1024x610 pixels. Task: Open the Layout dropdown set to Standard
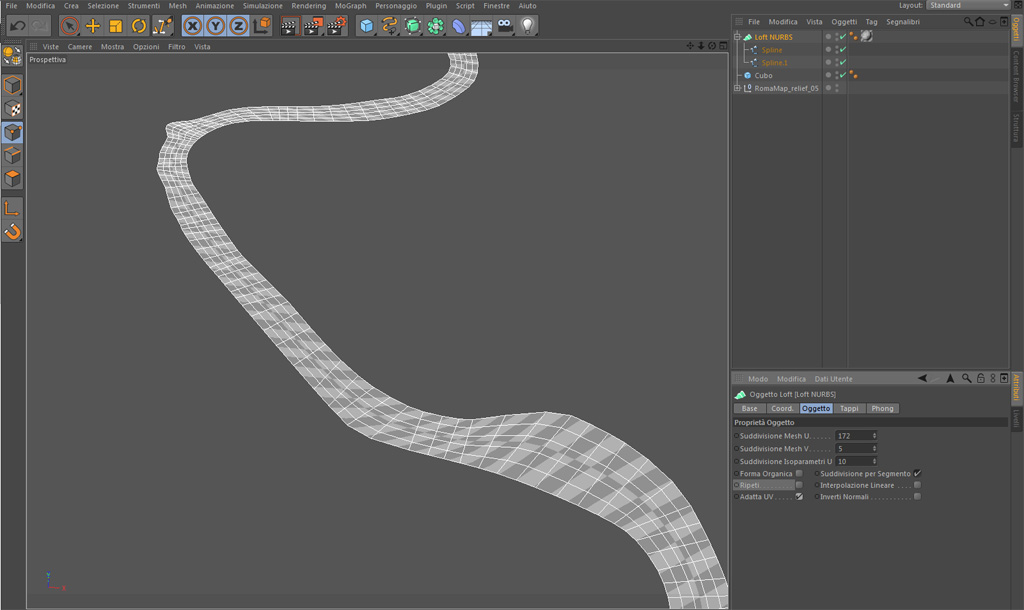967,5
